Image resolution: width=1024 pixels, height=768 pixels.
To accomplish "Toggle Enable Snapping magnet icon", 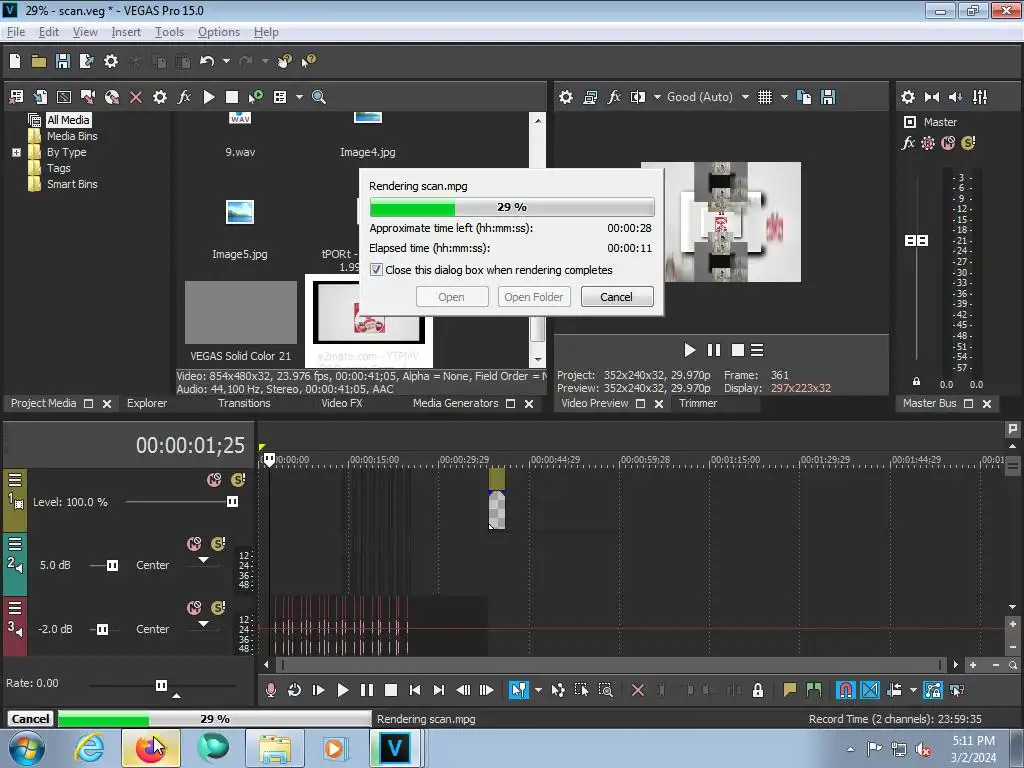I will coord(845,690).
